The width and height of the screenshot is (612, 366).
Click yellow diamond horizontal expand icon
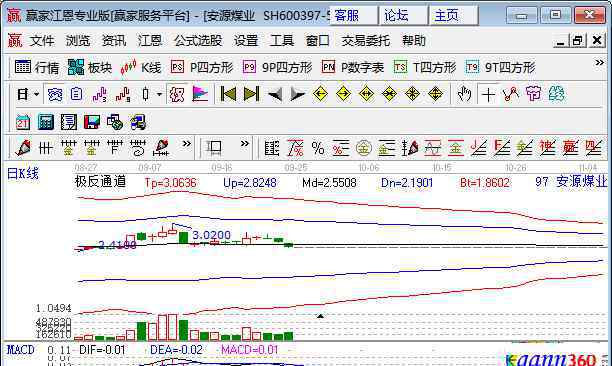tap(366, 94)
